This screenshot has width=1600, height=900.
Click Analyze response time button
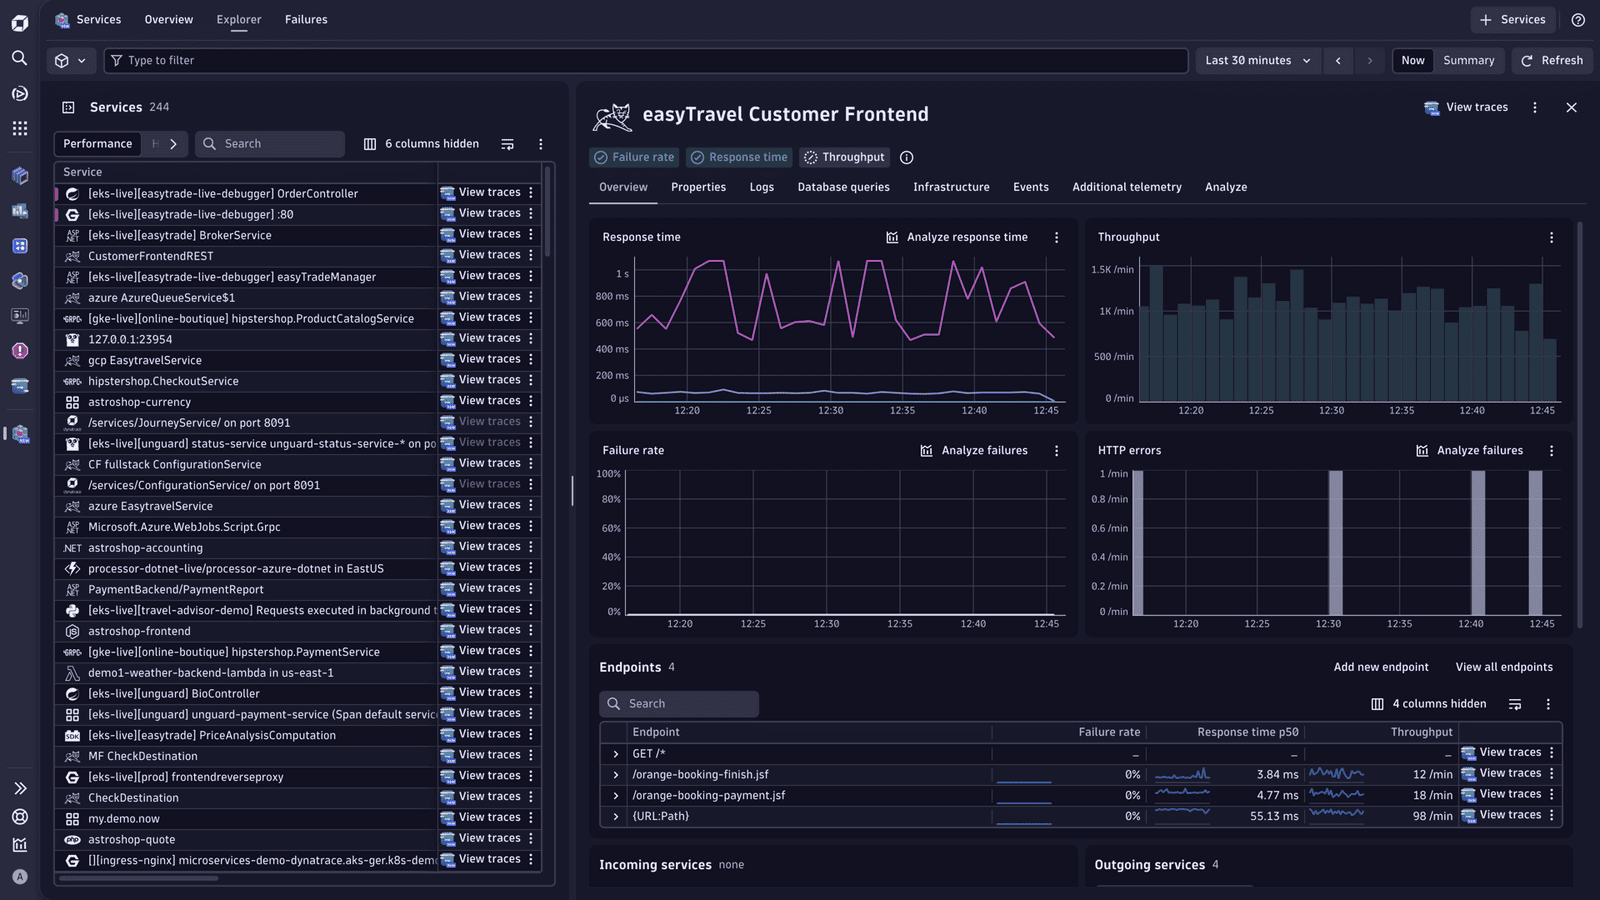pos(957,237)
